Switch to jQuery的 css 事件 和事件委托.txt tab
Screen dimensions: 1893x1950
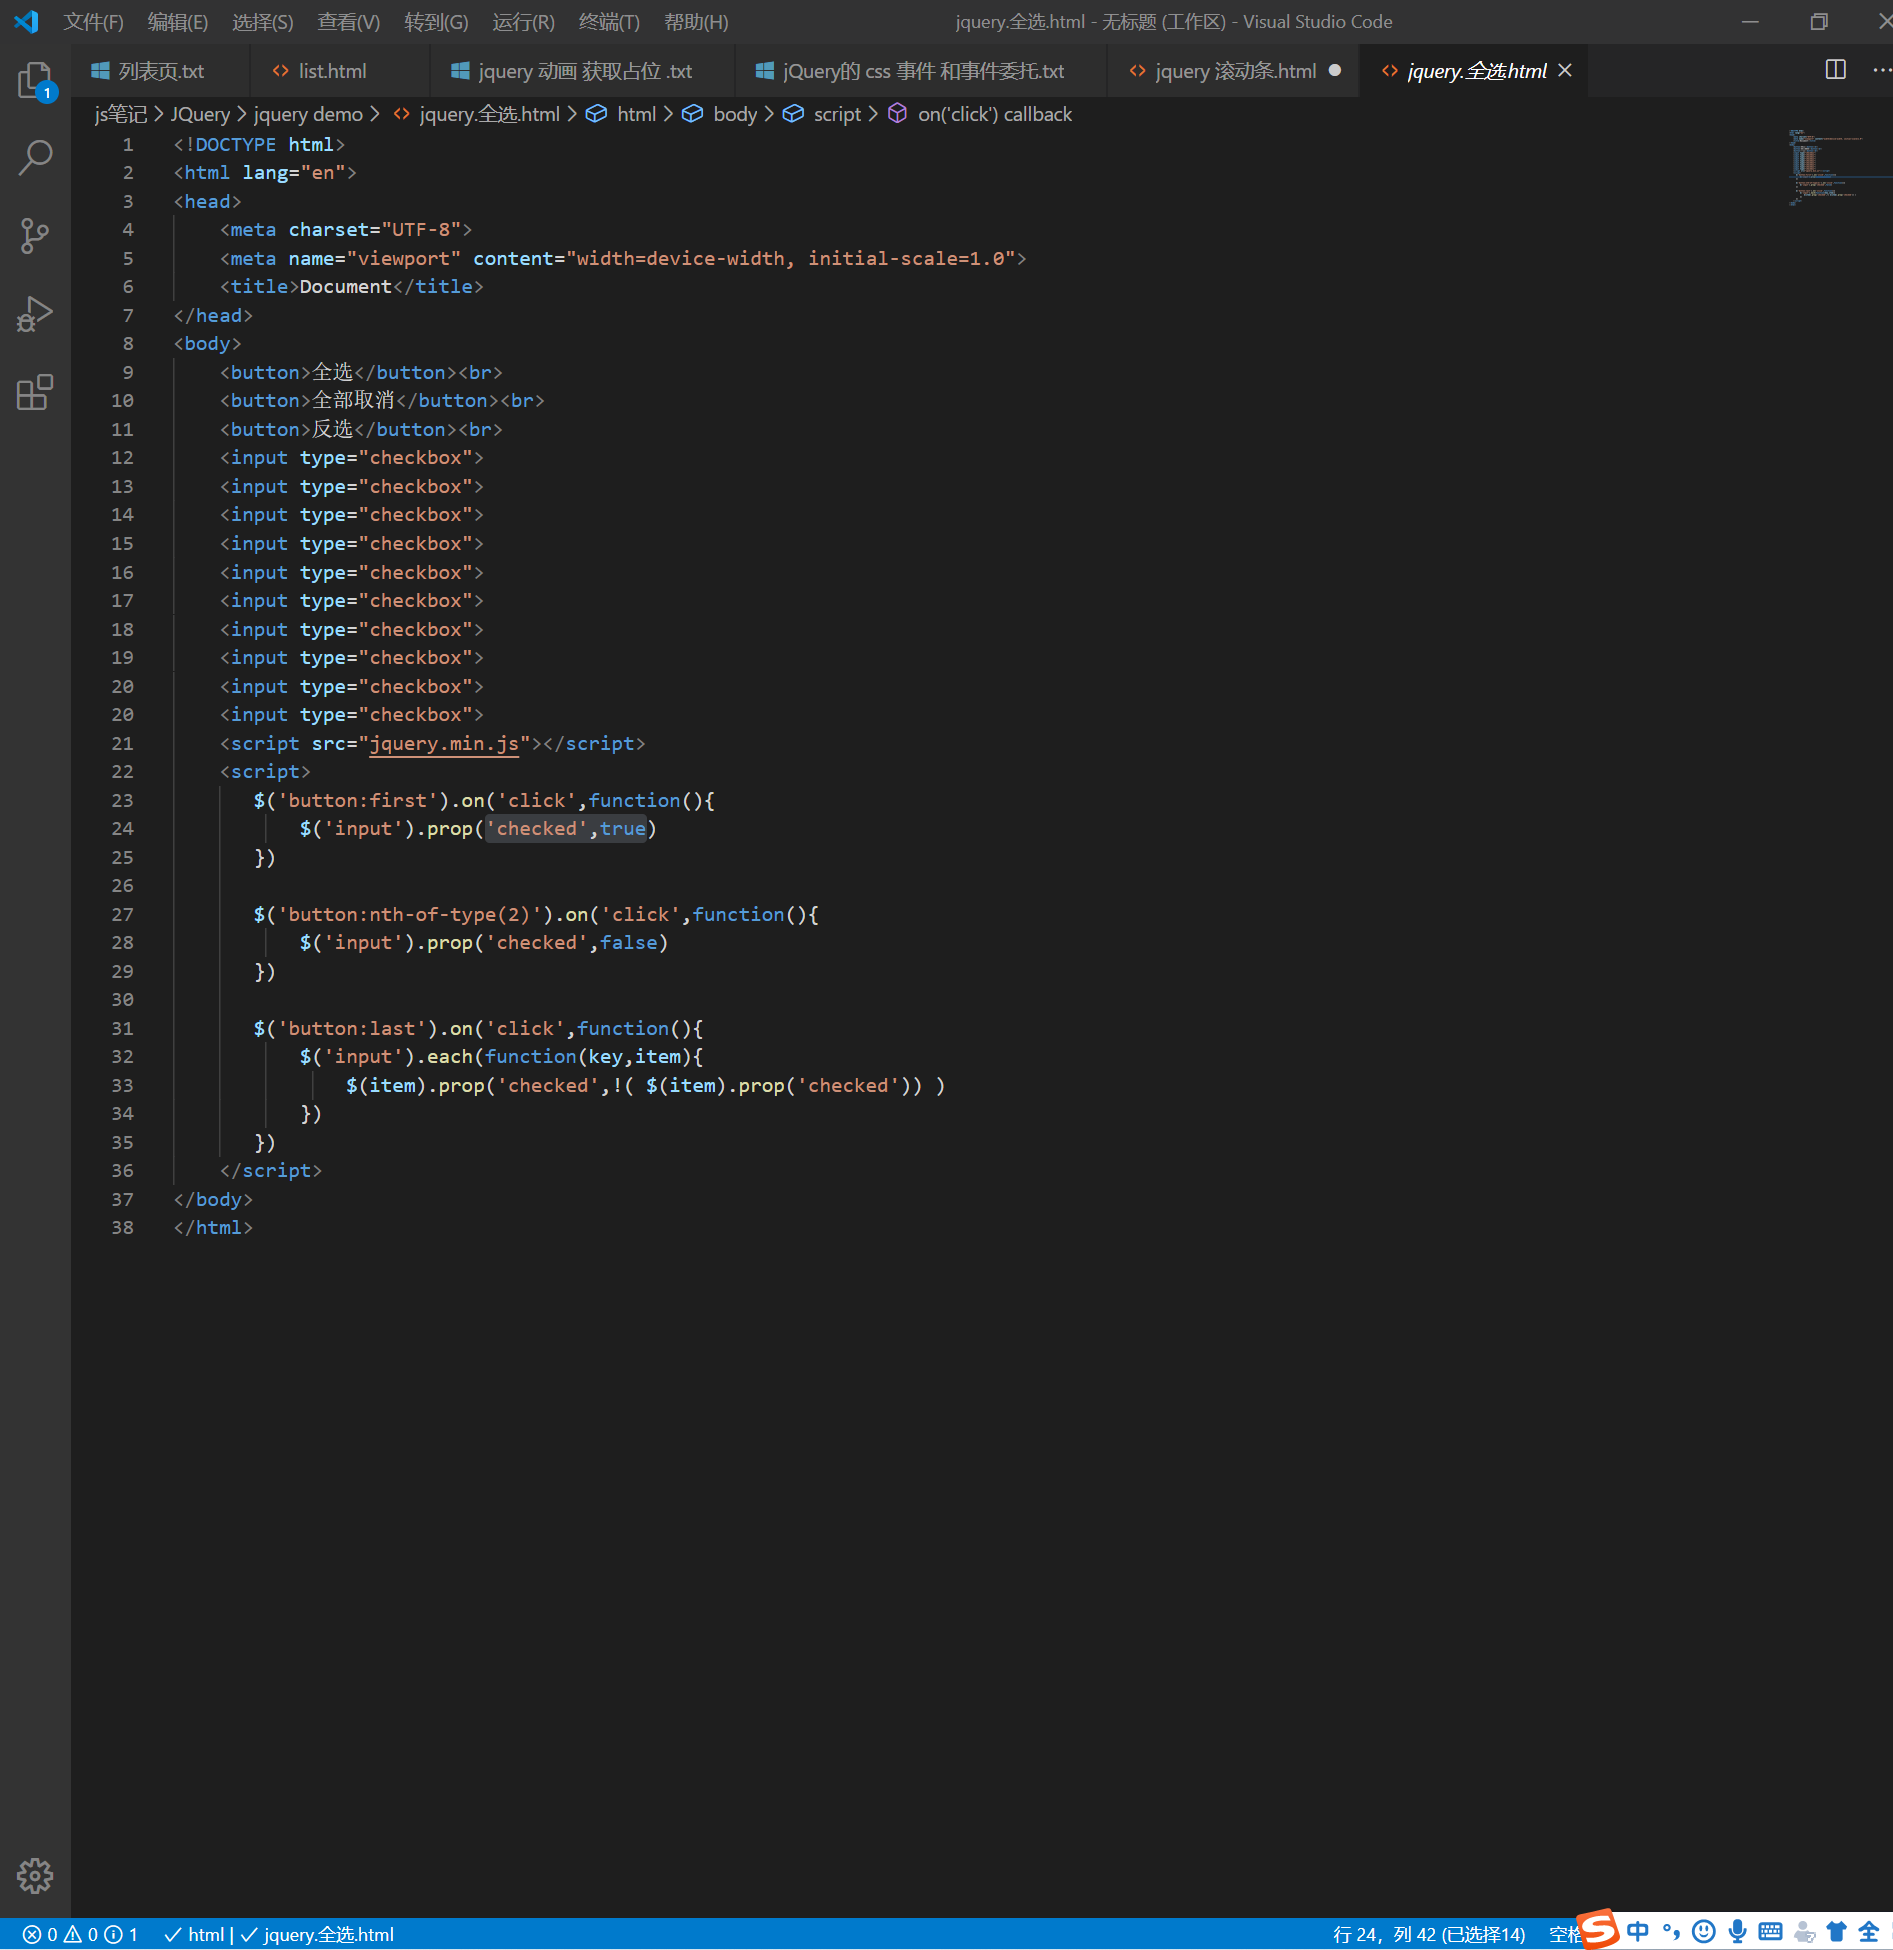[922, 71]
